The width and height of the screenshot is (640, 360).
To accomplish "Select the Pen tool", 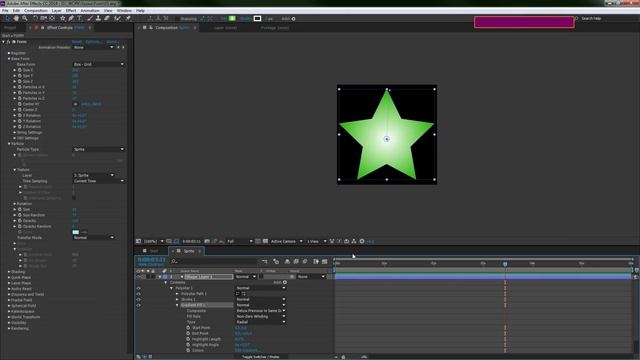I will pyautogui.click(x=71, y=18).
